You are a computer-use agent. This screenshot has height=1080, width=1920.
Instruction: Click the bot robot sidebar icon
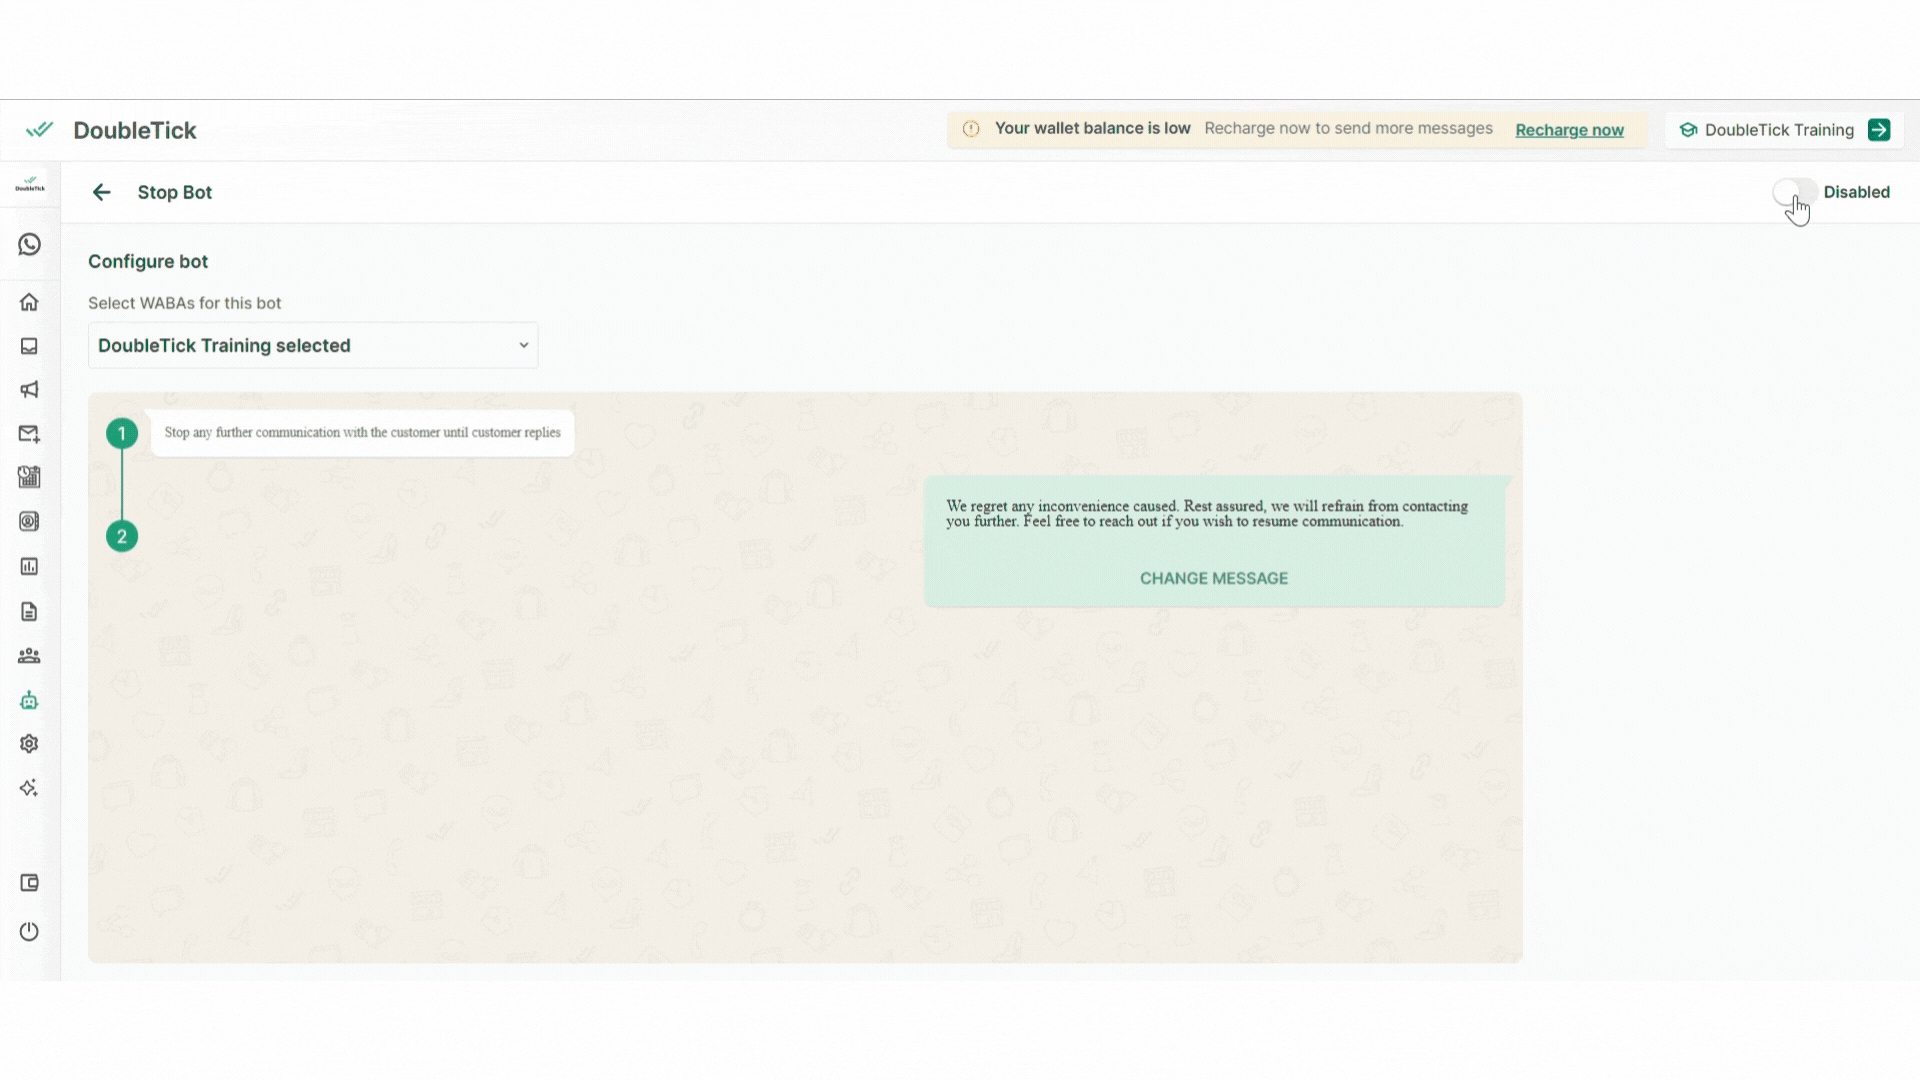pyautogui.click(x=29, y=701)
